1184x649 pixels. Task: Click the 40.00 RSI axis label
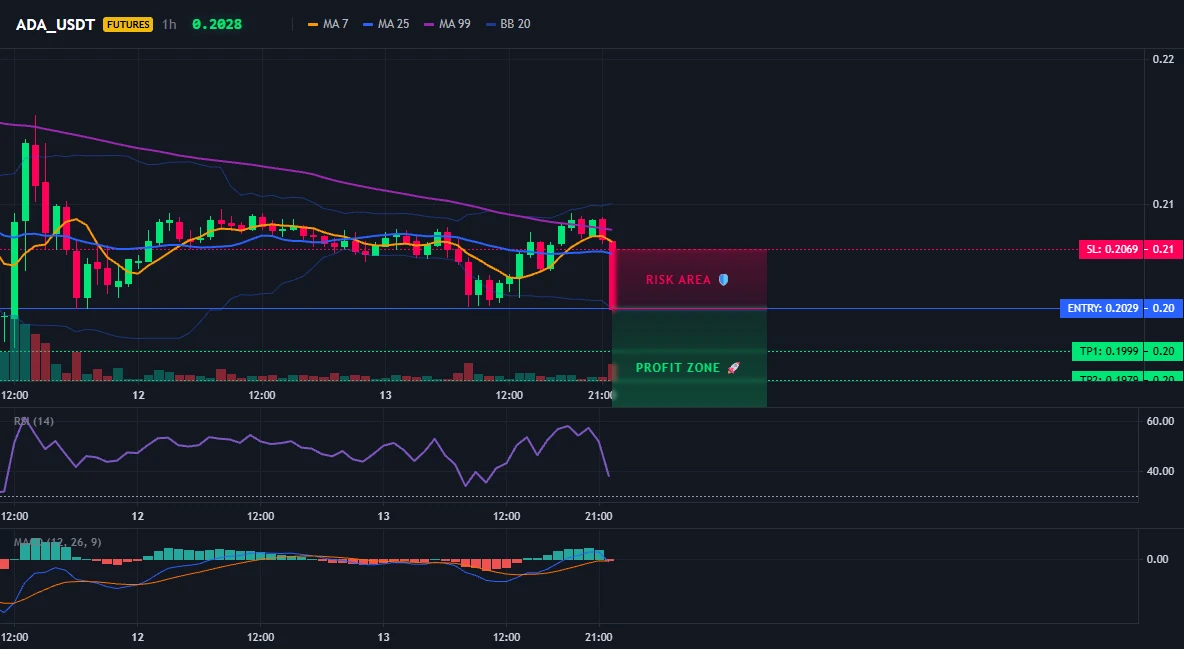click(x=1160, y=471)
